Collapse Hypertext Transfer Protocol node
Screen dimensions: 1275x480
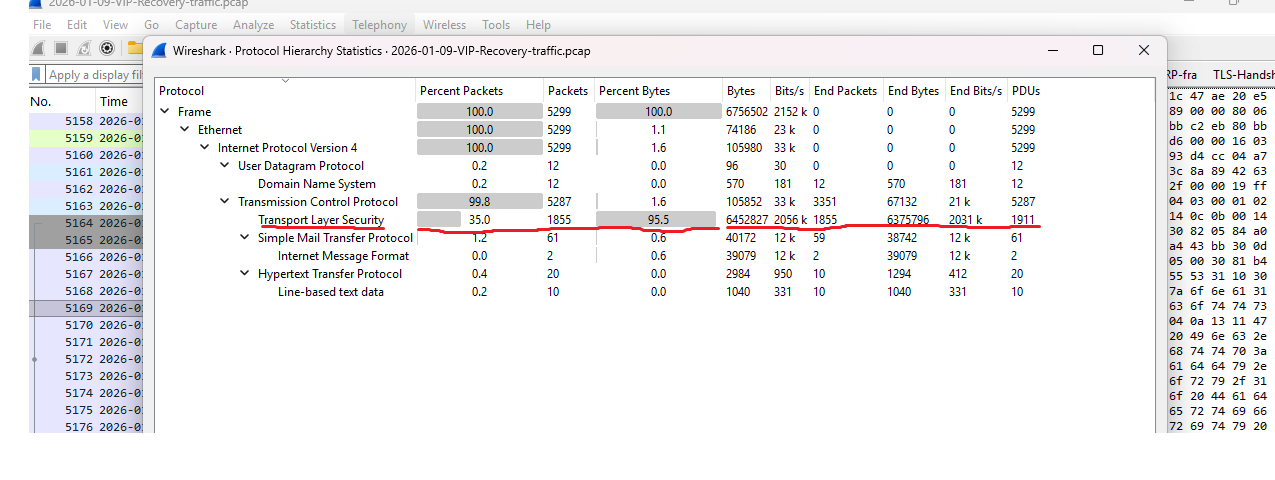[245, 274]
